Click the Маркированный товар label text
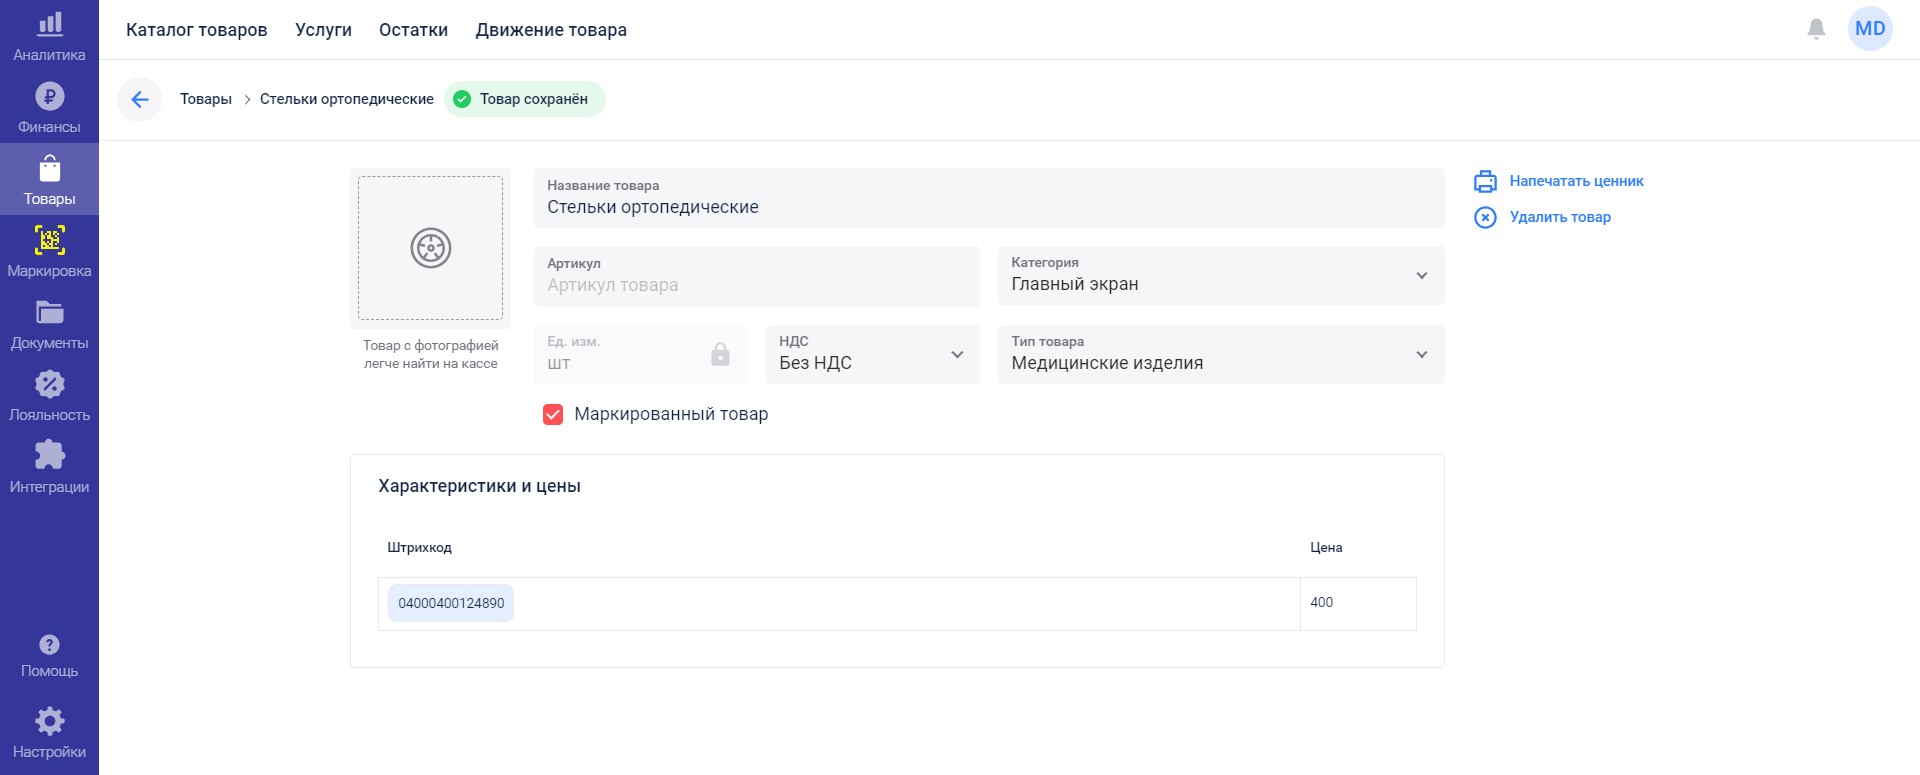Screen dimensions: 1920x775 (x=671, y=414)
